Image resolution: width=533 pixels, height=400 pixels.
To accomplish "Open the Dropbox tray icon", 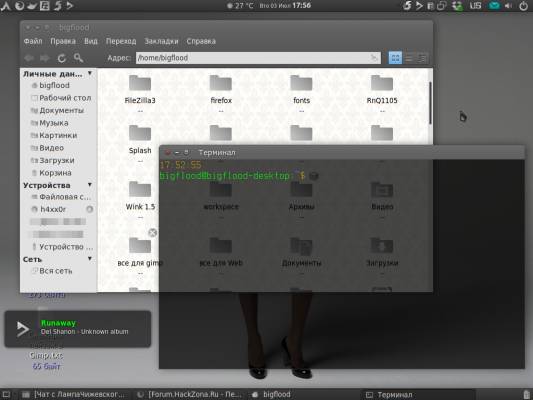I will [457, 5].
